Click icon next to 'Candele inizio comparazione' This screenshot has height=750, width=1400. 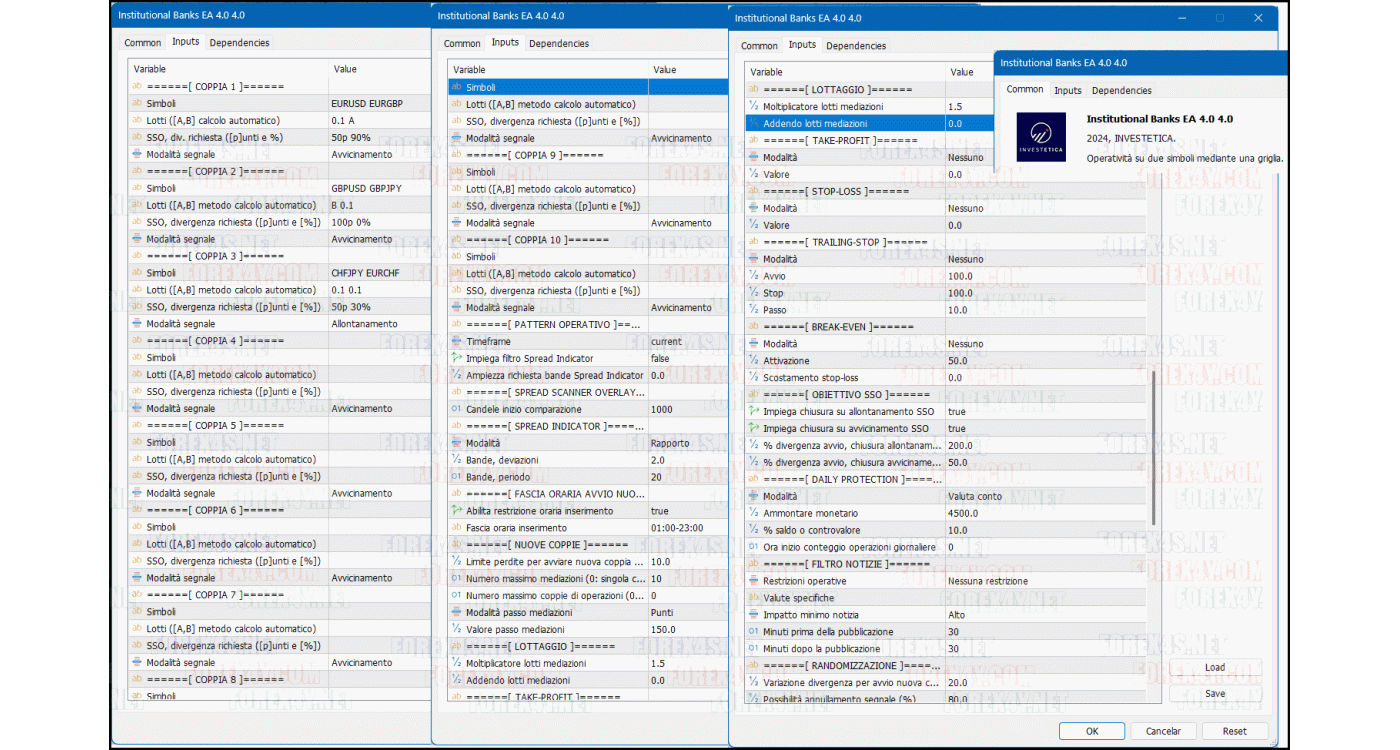(x=457, y=409)
